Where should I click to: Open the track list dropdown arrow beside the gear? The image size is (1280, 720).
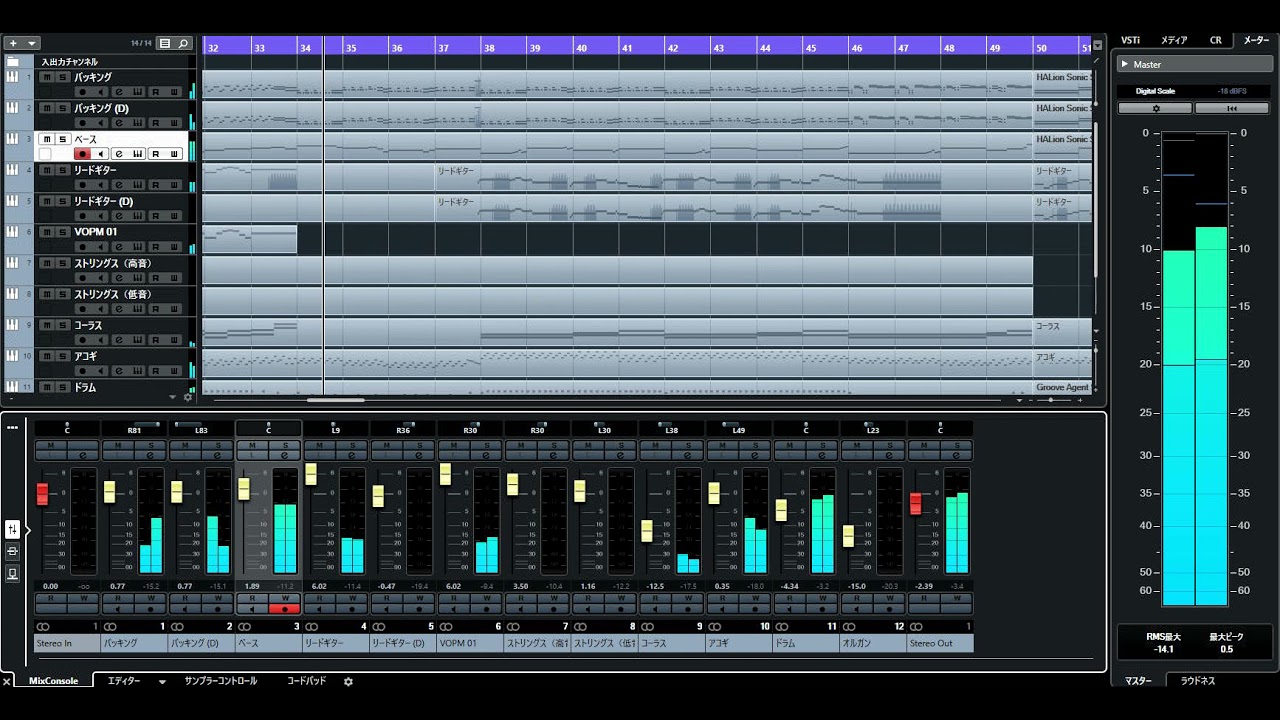(173, 397)
